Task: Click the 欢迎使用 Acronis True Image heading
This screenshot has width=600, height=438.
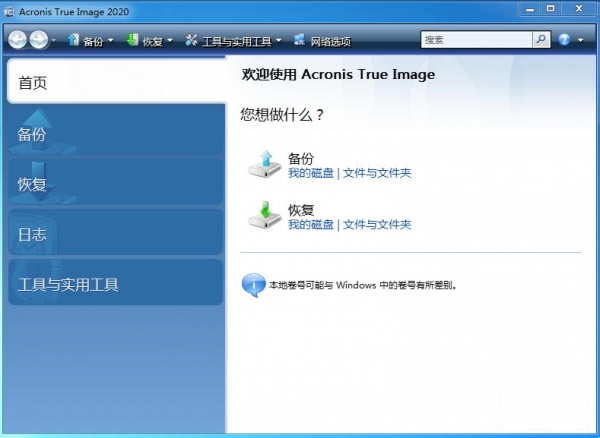Action: [338, 74]
